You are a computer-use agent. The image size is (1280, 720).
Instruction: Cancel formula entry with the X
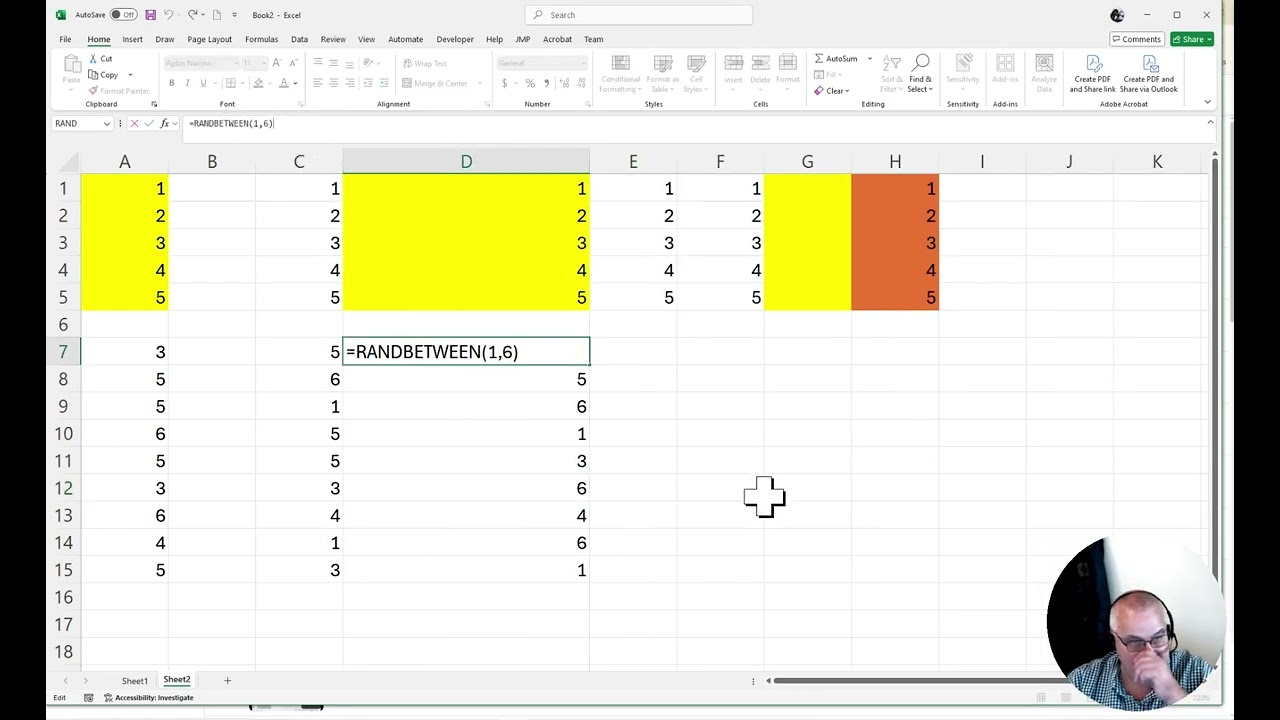click(134, 124)
